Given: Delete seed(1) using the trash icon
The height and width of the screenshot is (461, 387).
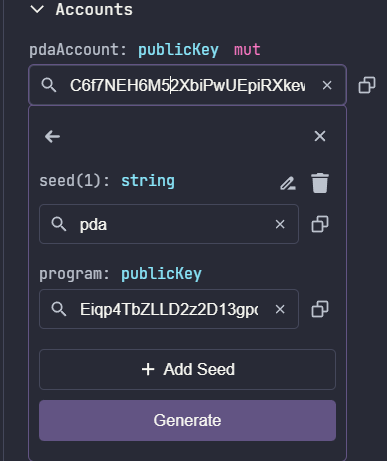Looking at the screenshot, I should click(320, 183).
